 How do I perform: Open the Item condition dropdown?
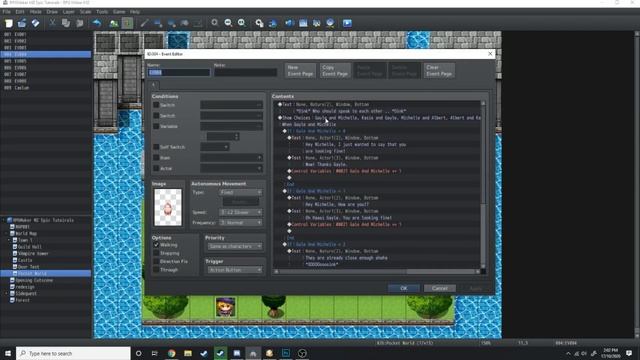[x=231, y=158]
